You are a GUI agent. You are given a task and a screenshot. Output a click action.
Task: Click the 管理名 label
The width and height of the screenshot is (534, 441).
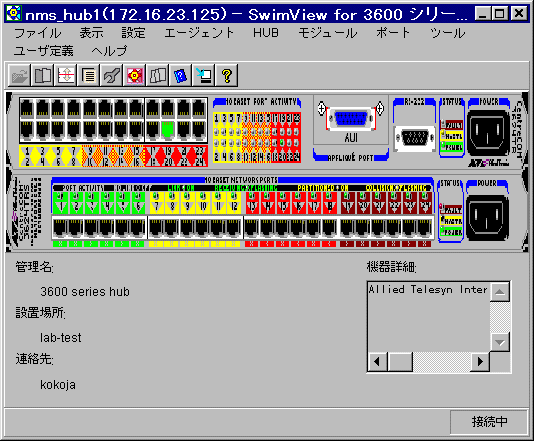(x=34, y=267)
